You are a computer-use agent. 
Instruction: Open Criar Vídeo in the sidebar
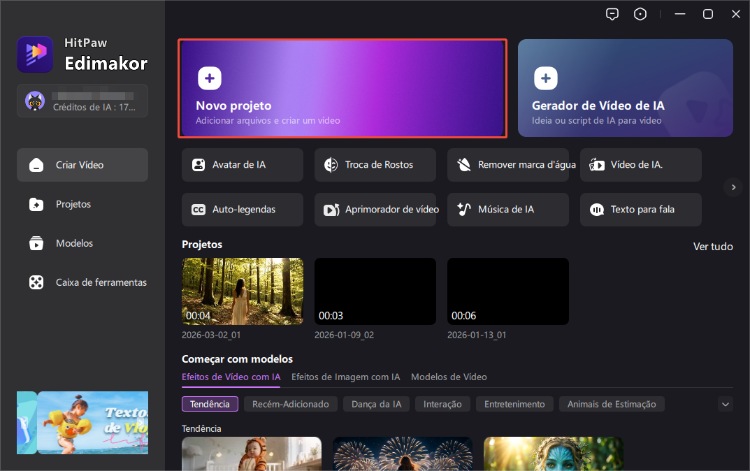pos(82,165)
